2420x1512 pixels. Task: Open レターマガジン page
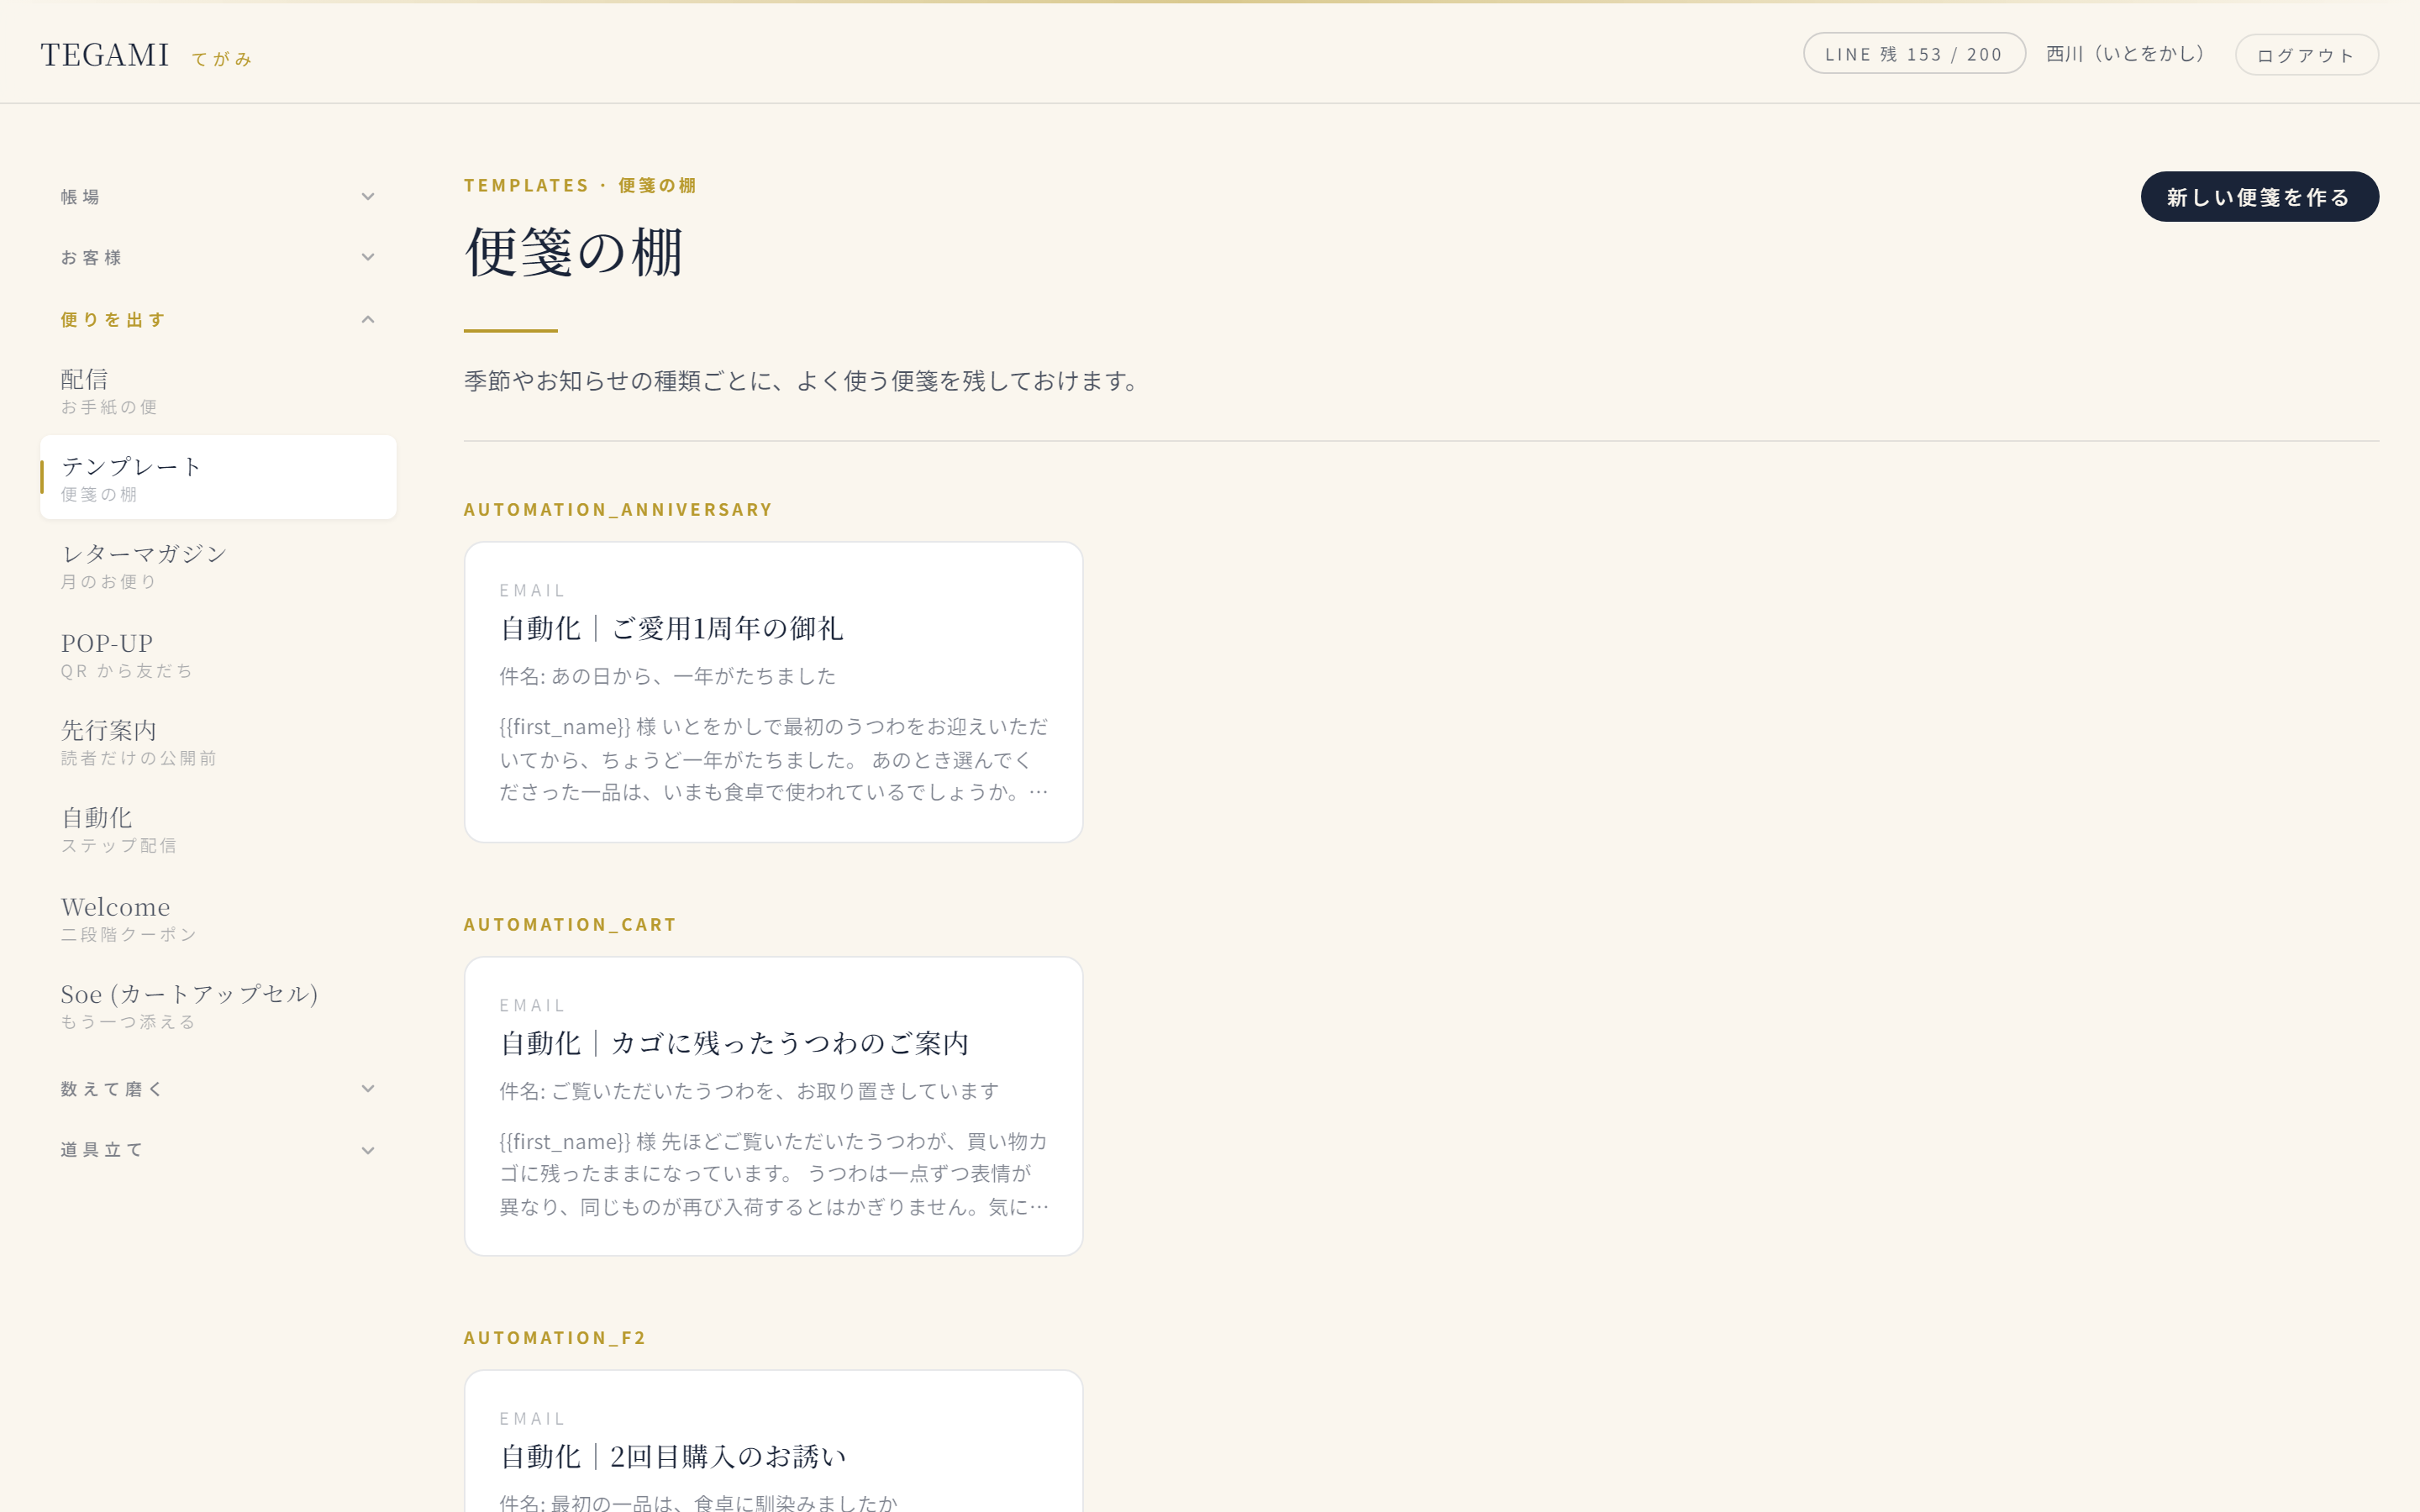click(x=218, y=565)
